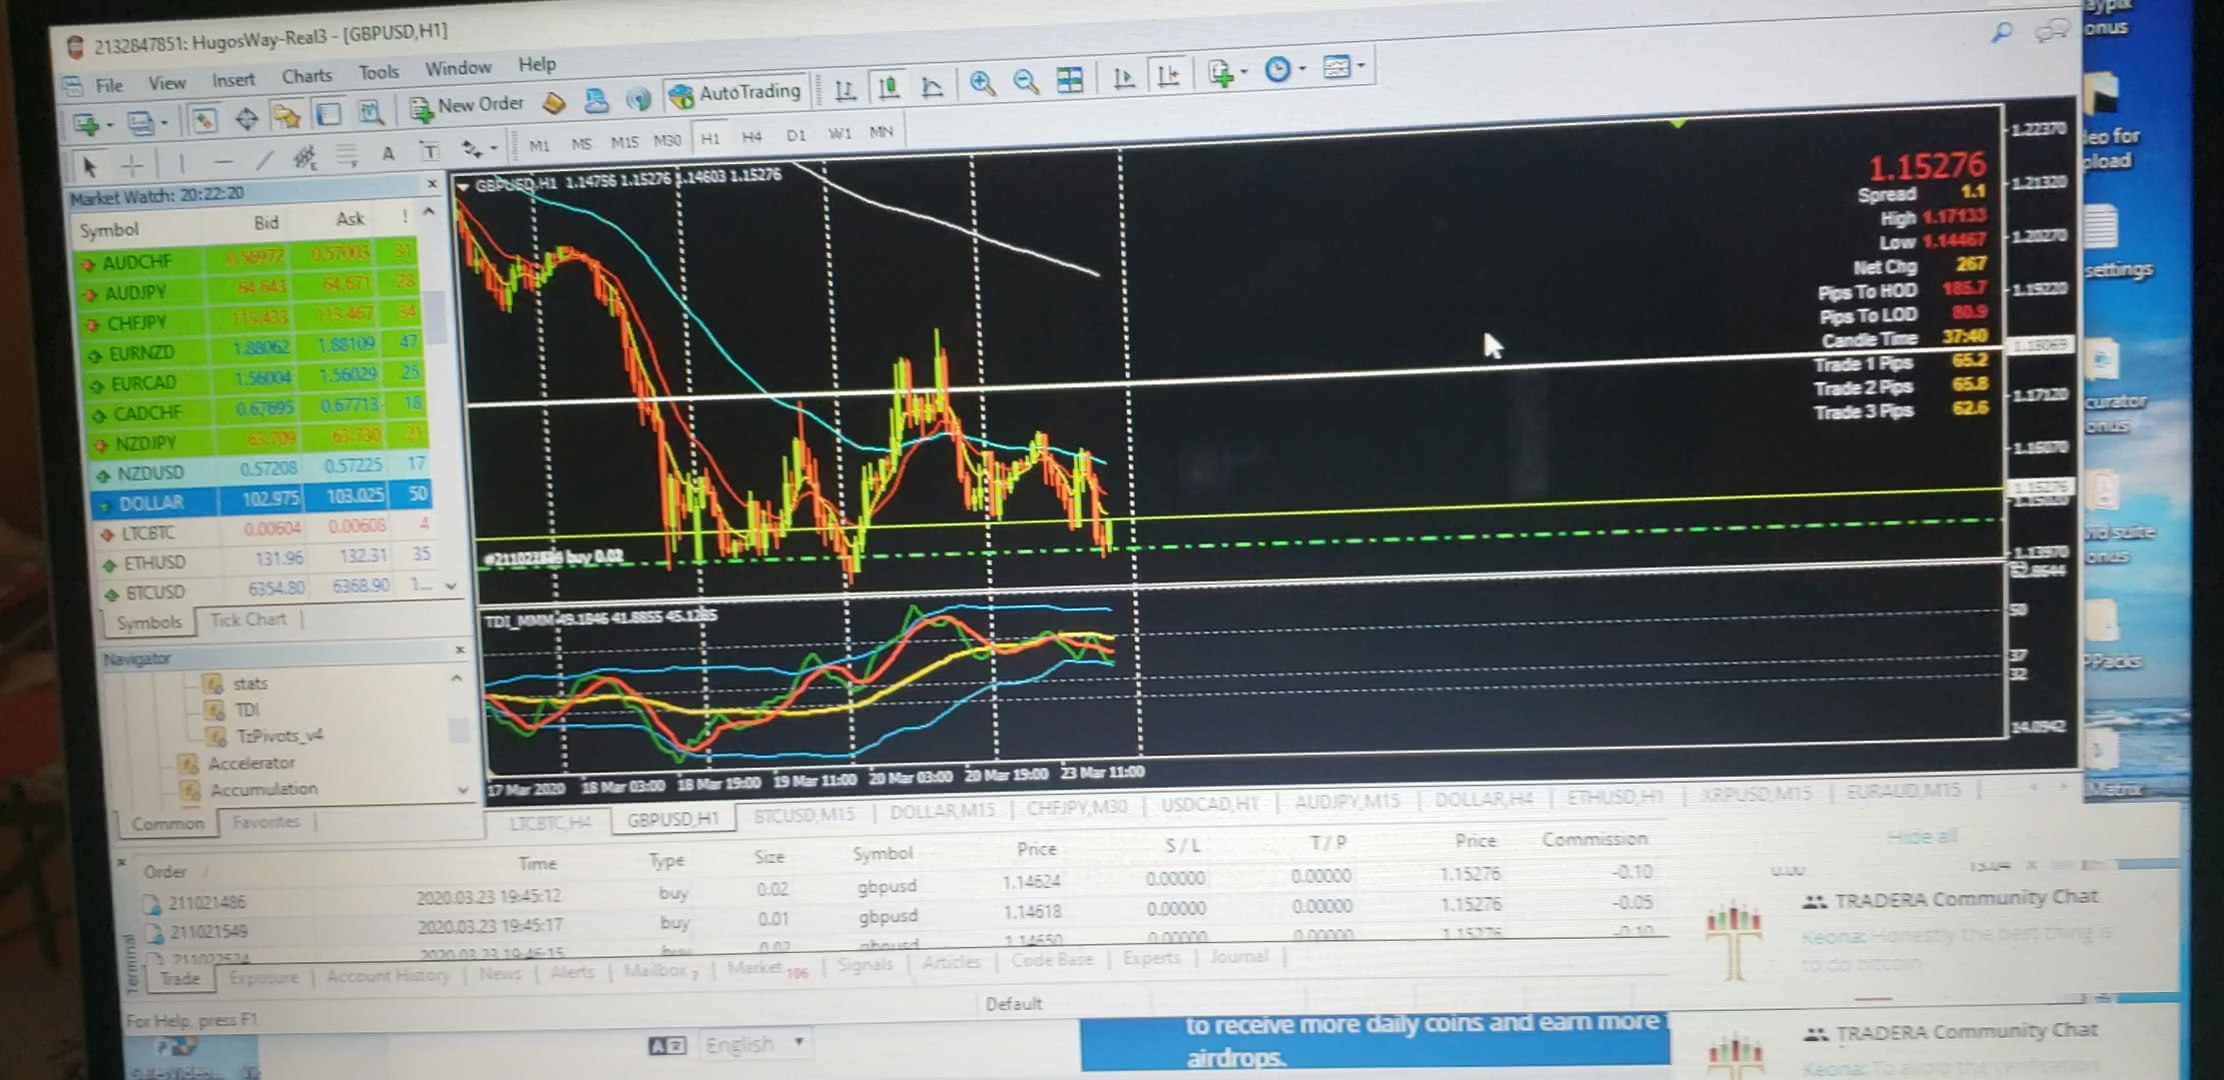Open the New Chart toolbar icon

click(x=86, y=124)
